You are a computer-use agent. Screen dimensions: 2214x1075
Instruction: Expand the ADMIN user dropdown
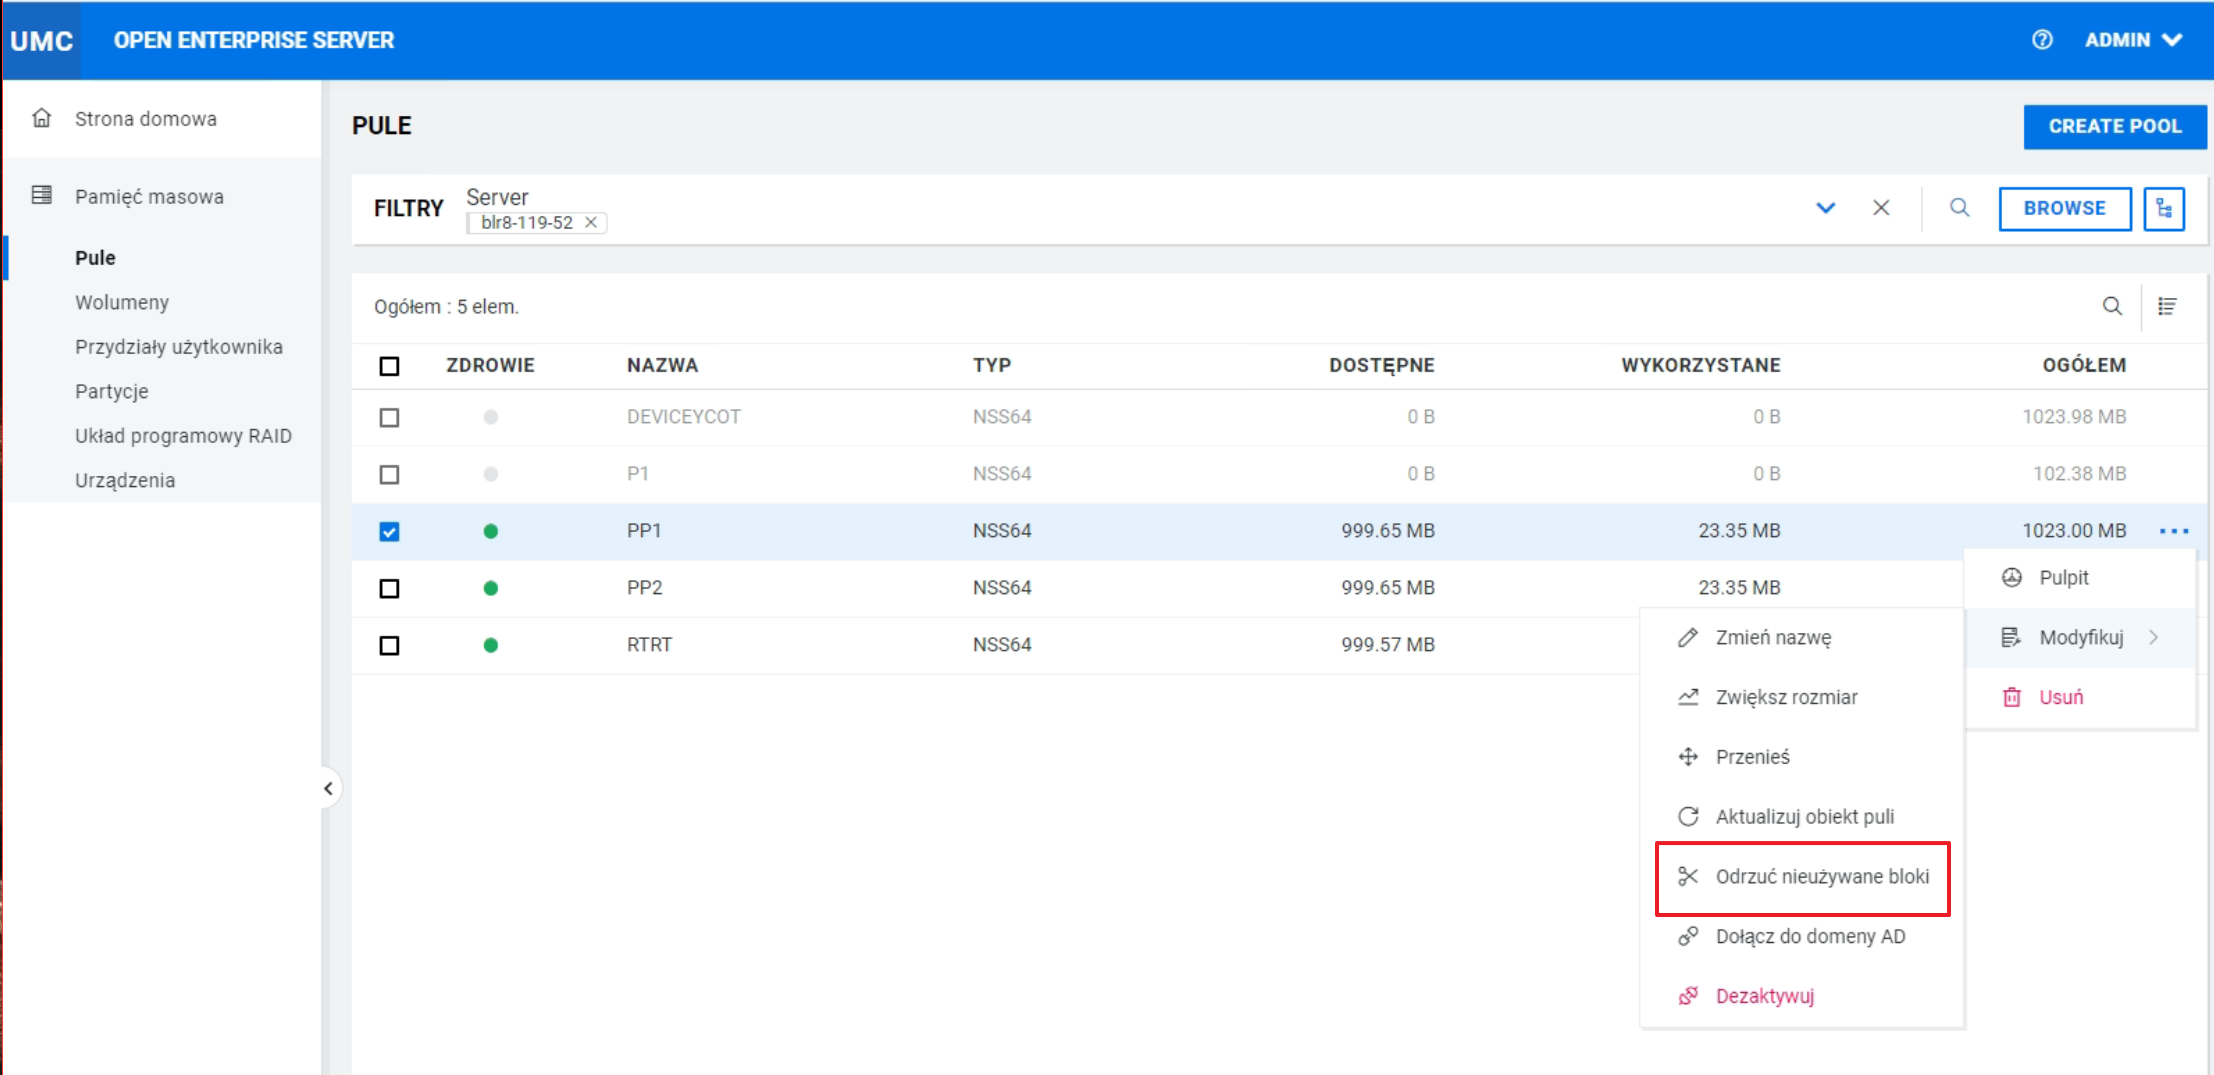coord(2133,40)
